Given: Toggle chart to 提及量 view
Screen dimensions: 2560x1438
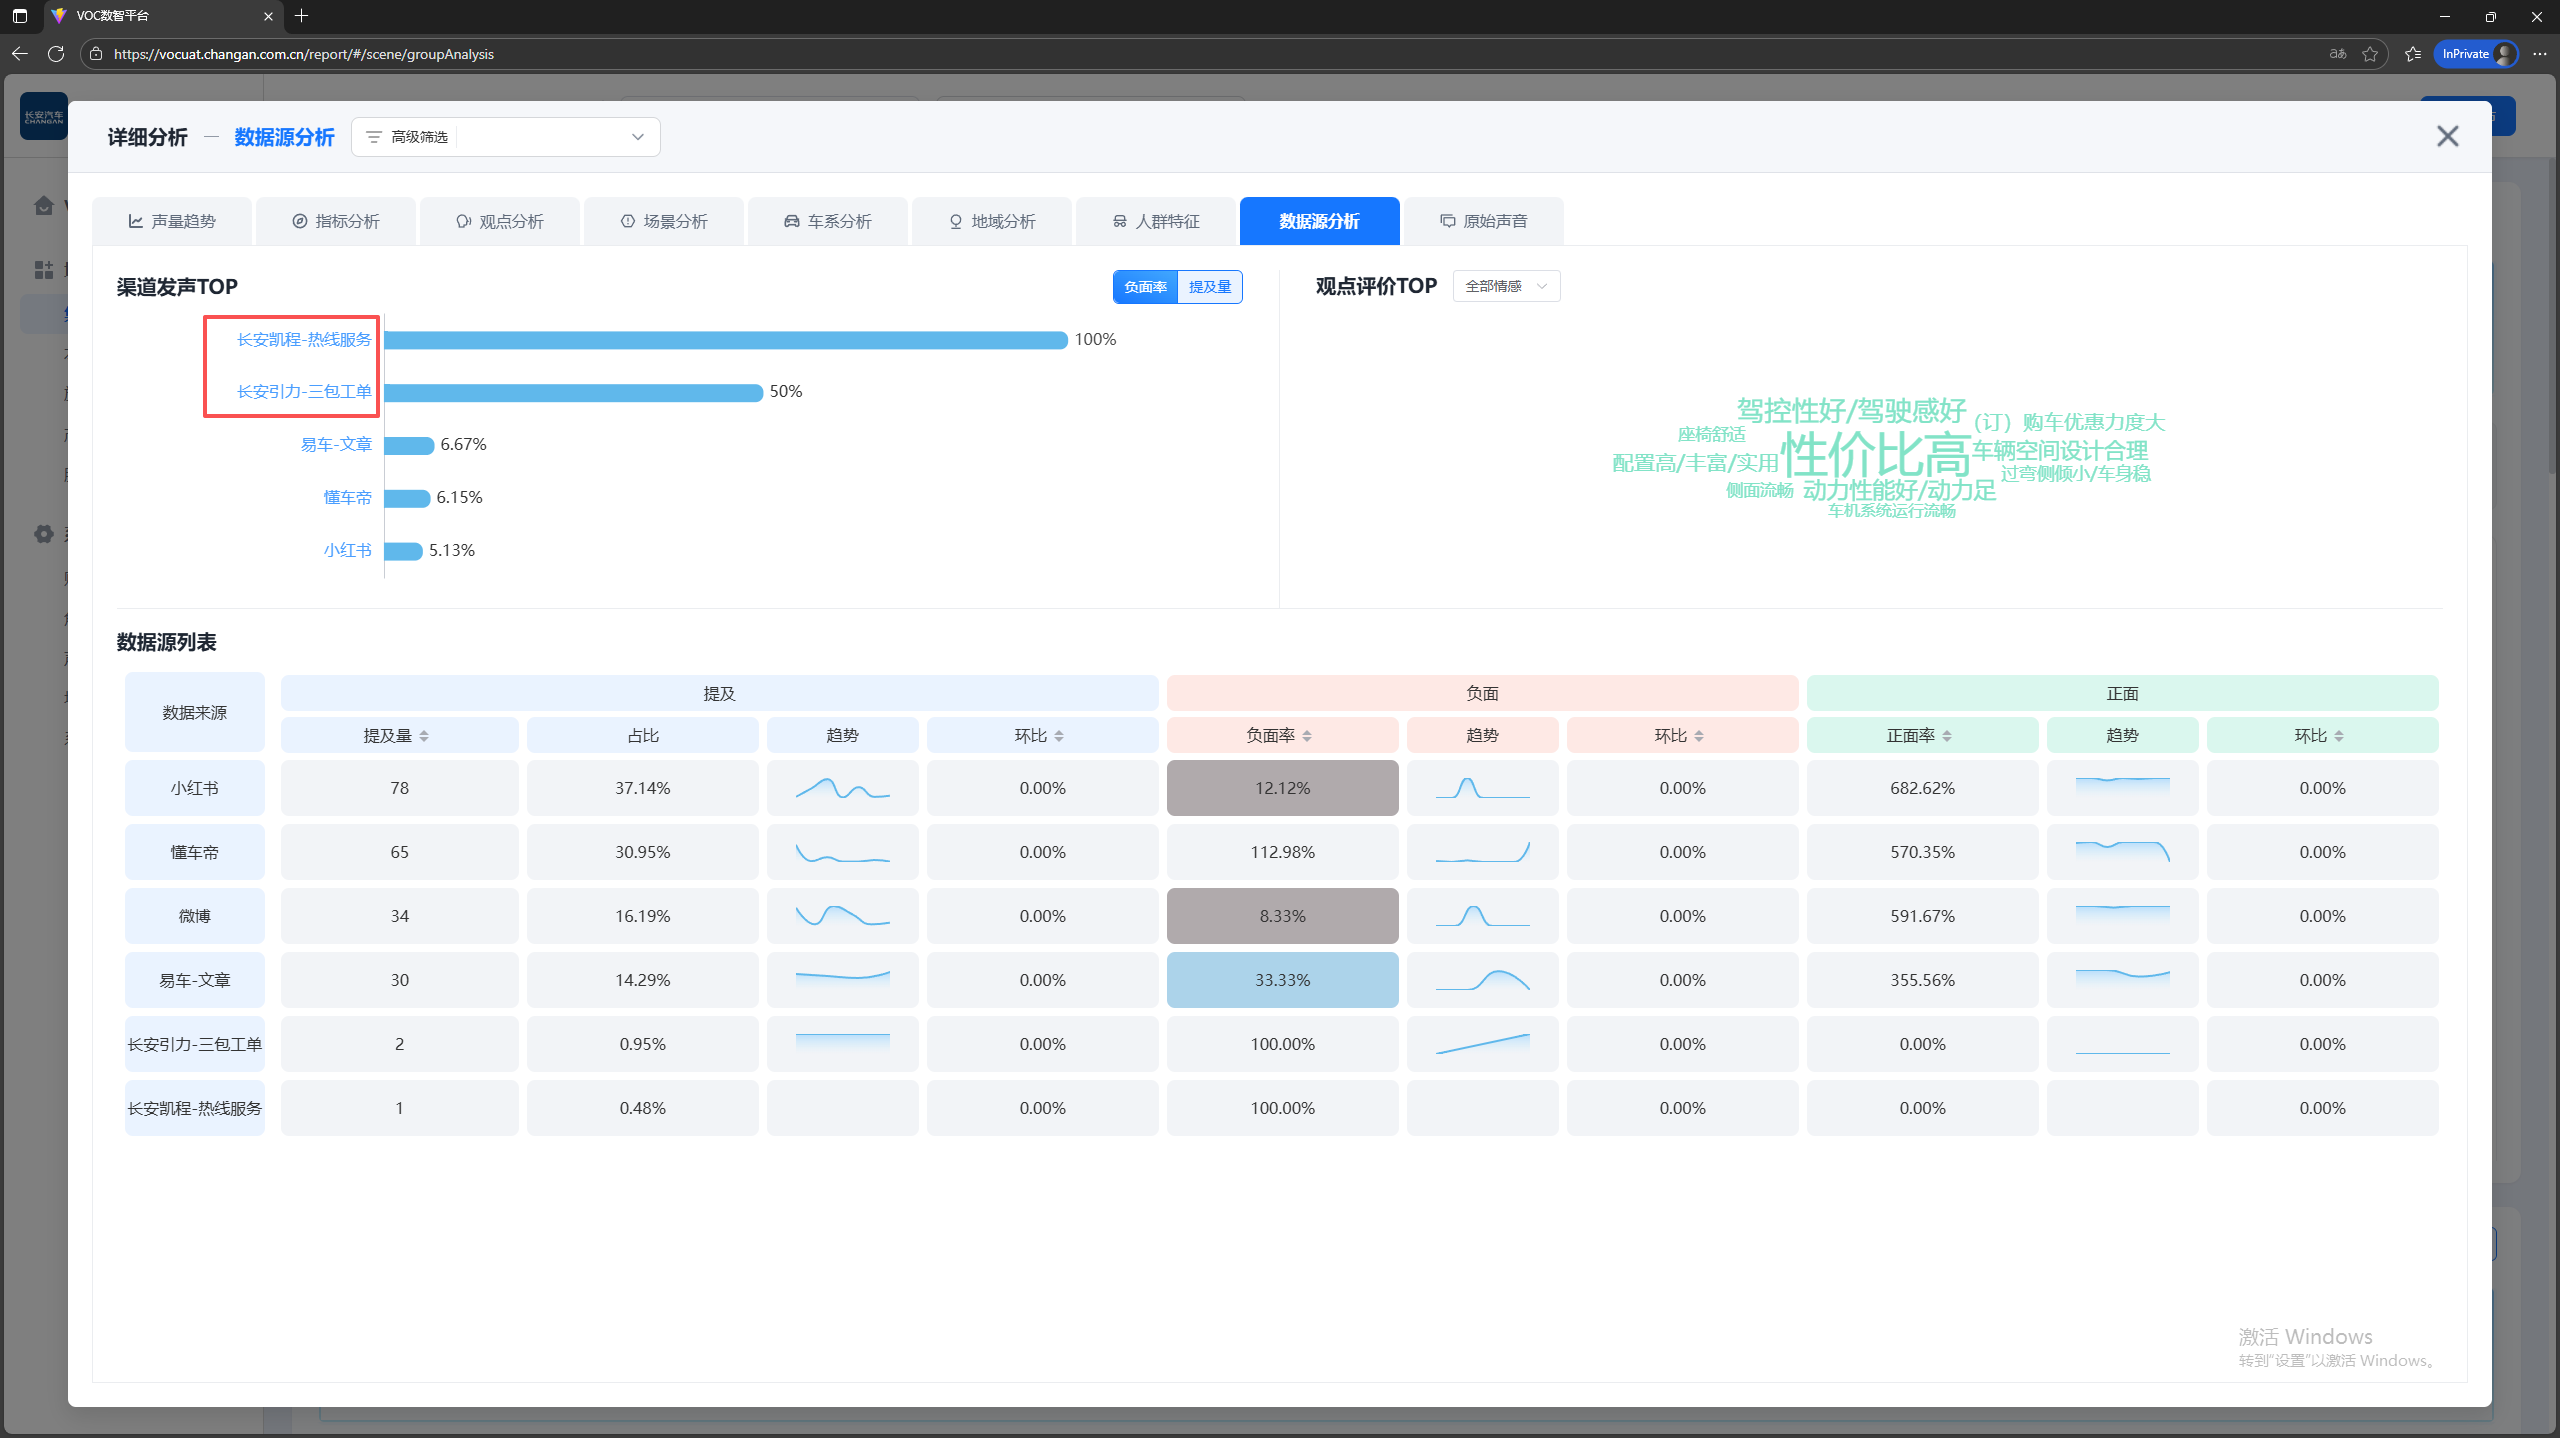Looking at the screenshot, I should click(x=1210, y=287).
